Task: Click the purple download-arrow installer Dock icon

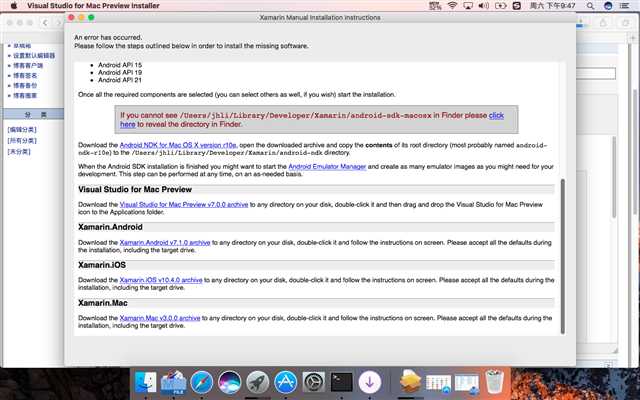Action: coord(370,382)
